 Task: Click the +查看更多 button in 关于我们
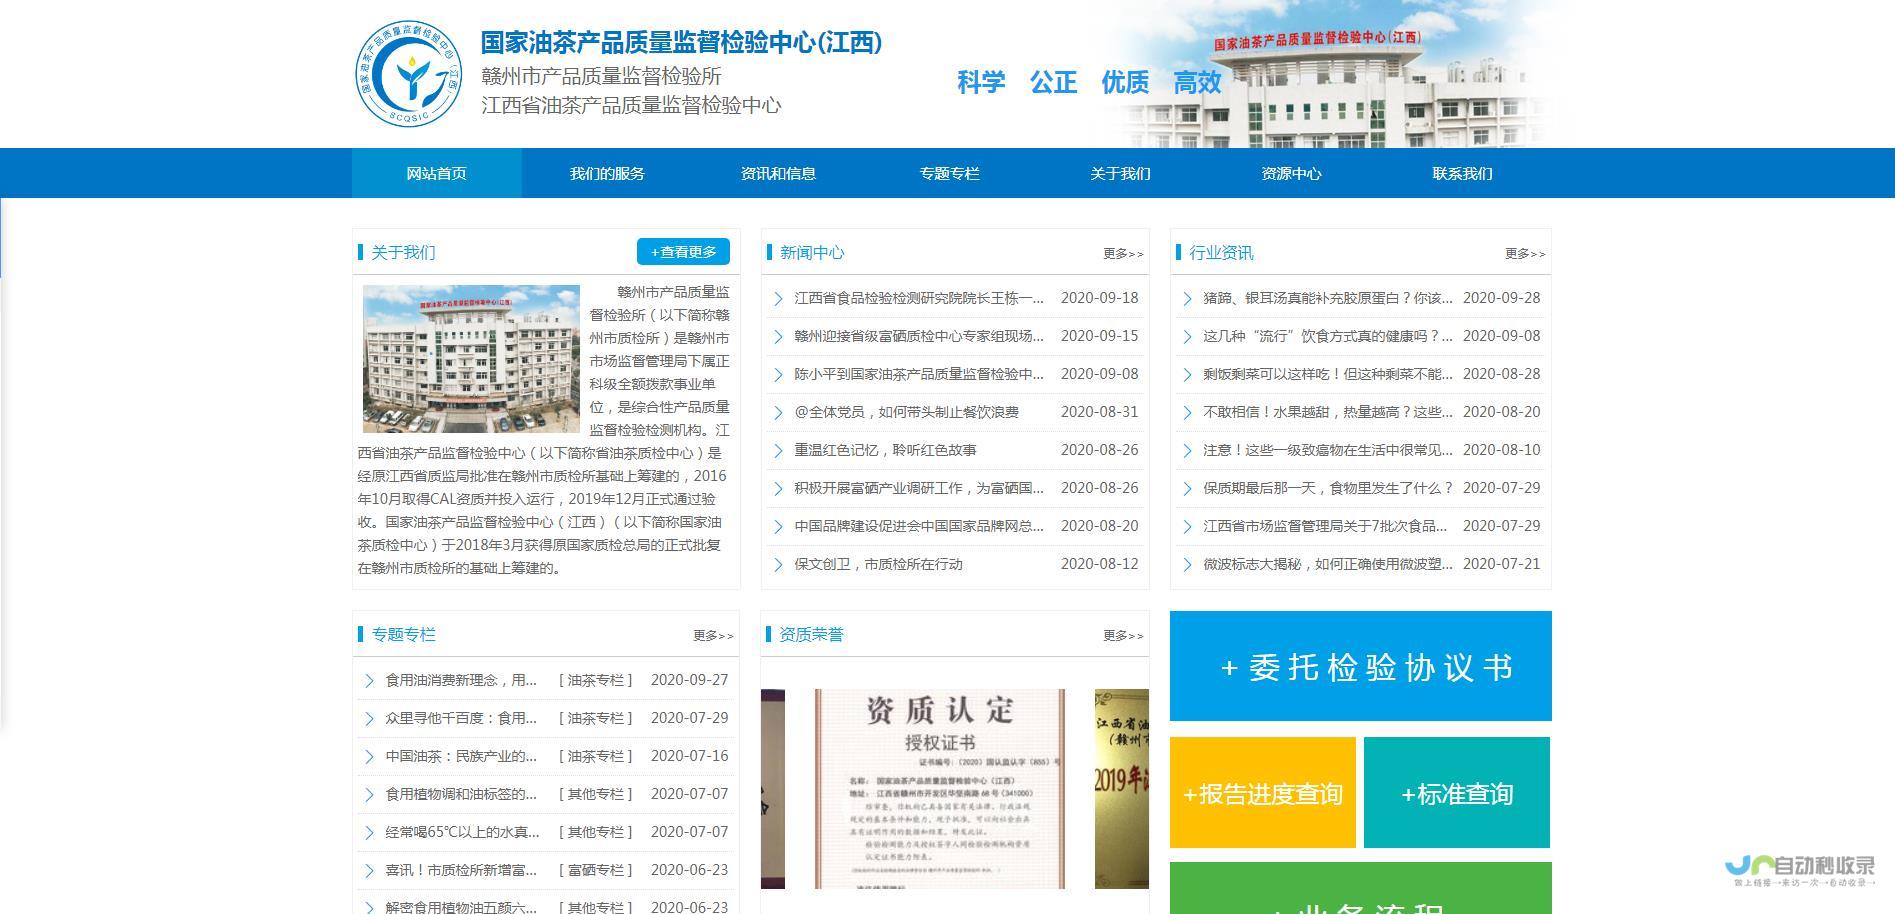tap(683, 252)
